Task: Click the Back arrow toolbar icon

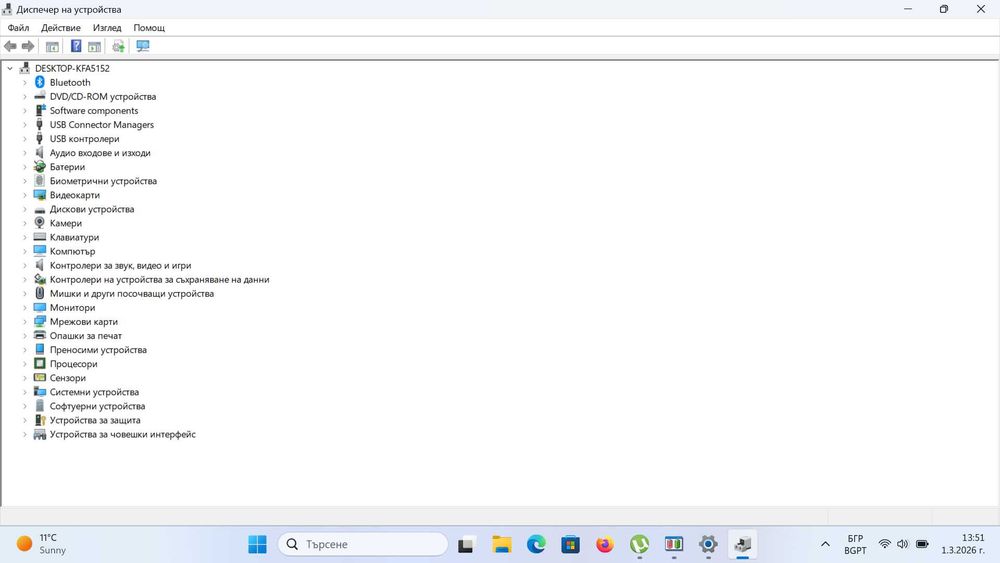Action: tap(10, 46)
